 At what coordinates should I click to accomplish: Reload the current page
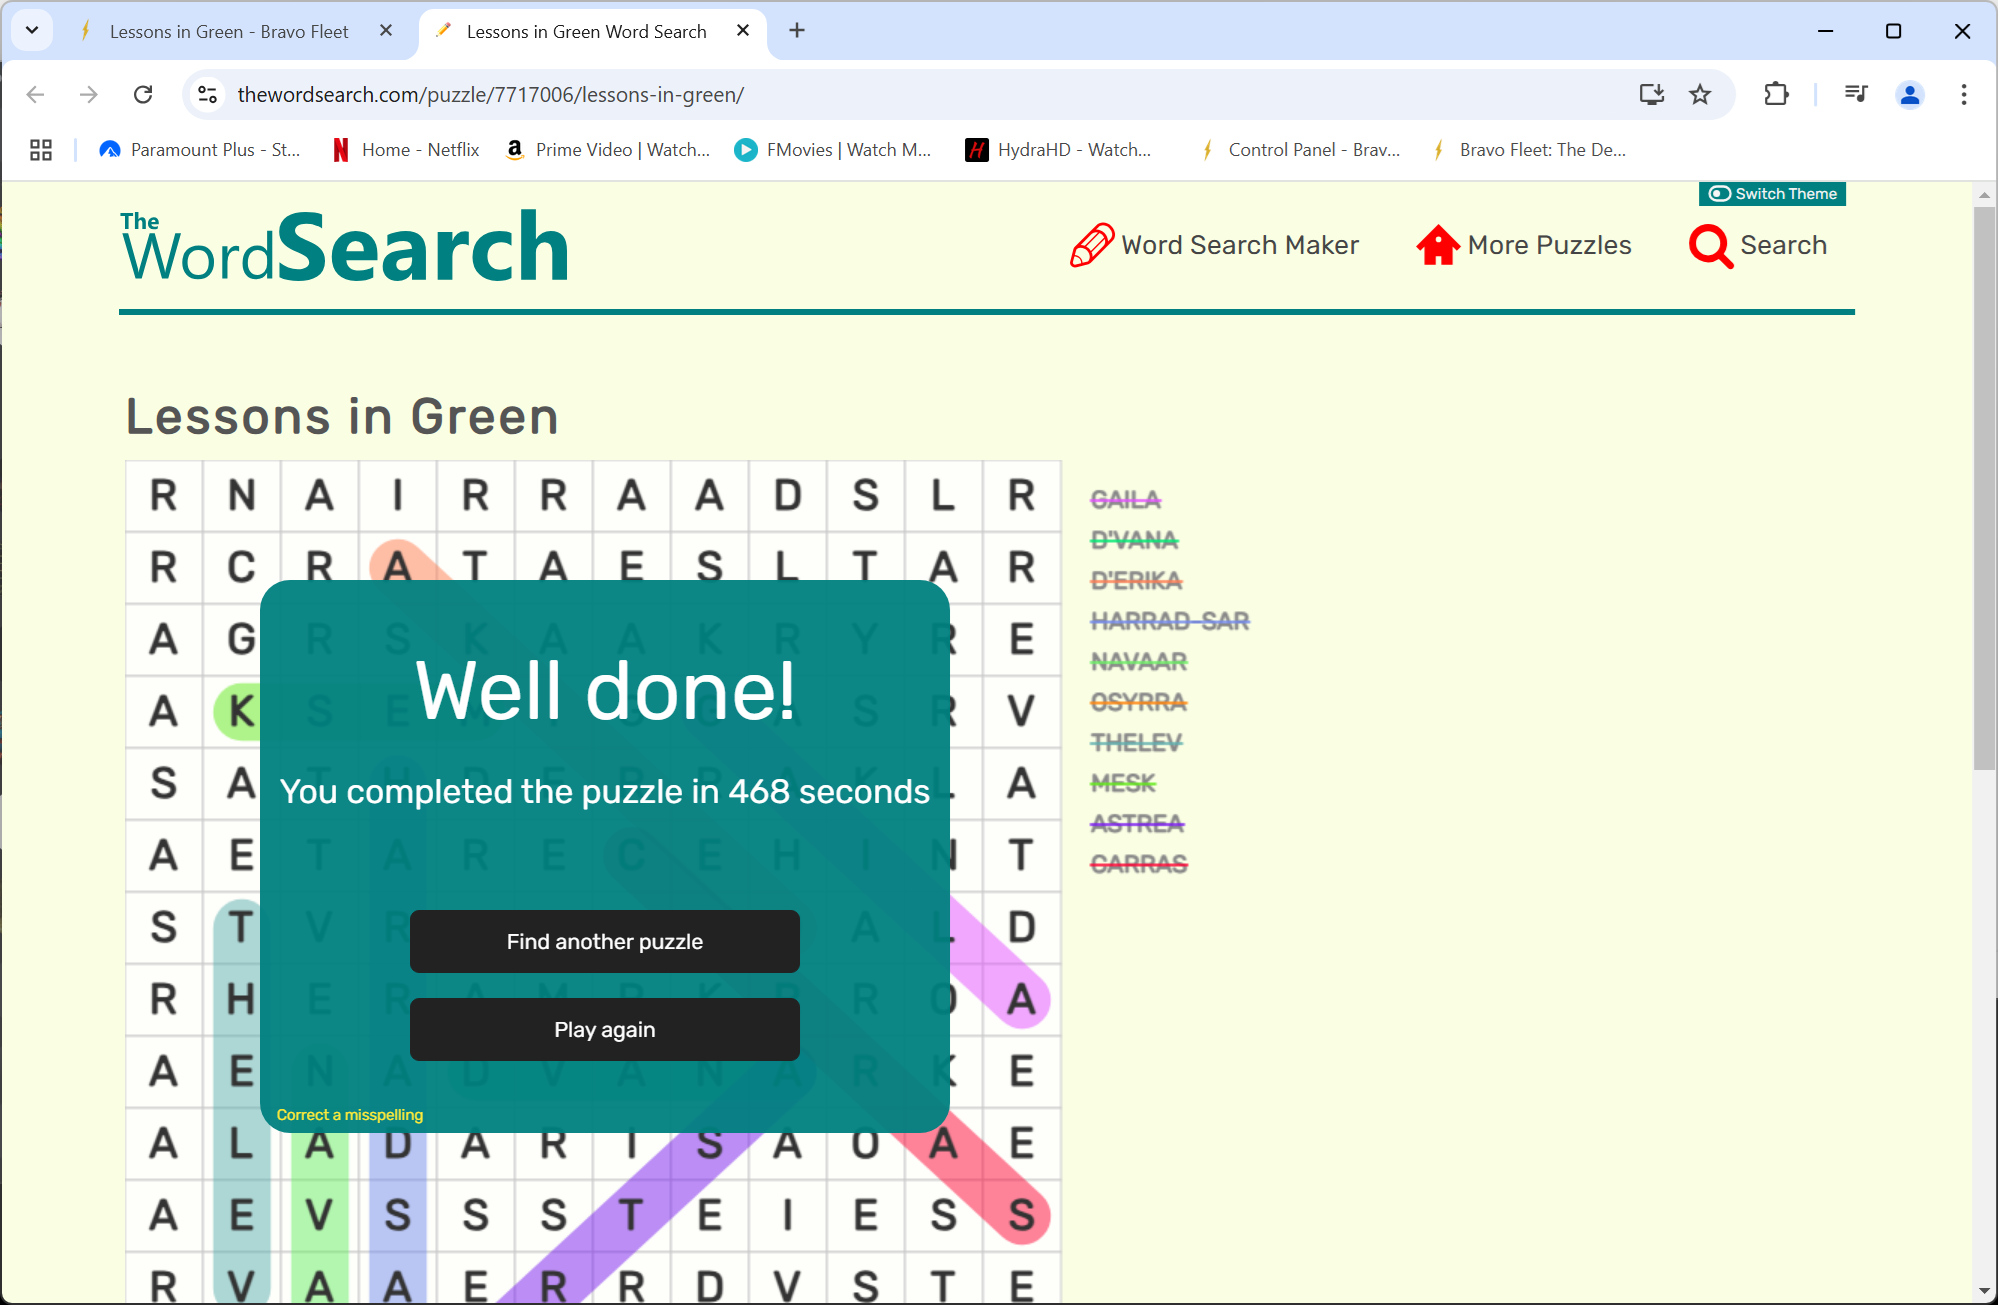click(143, 94)
